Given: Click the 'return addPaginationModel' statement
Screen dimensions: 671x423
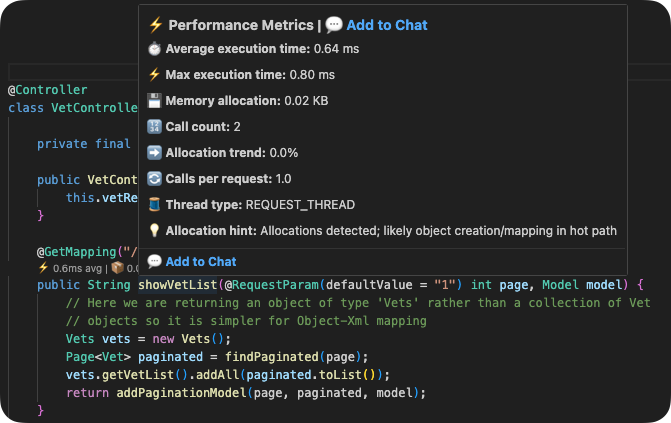Looking at the screenshot, I should click(x=246, y=393).
